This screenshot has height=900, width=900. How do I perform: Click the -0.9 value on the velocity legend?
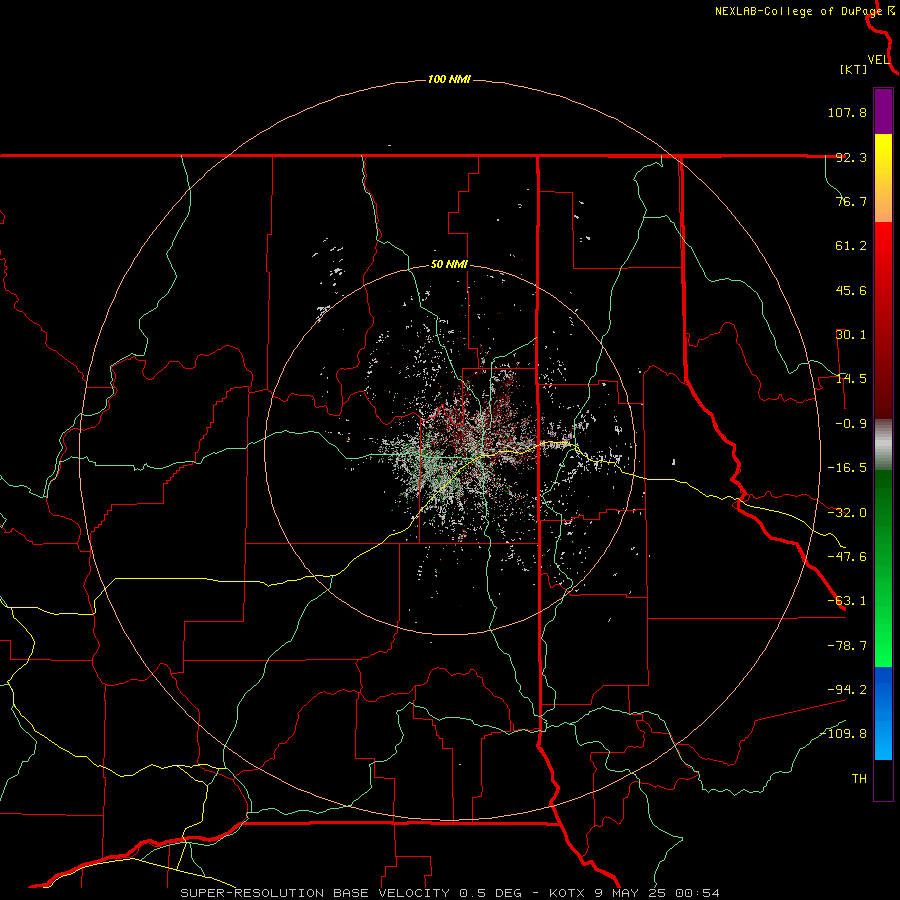coord(851,424)
